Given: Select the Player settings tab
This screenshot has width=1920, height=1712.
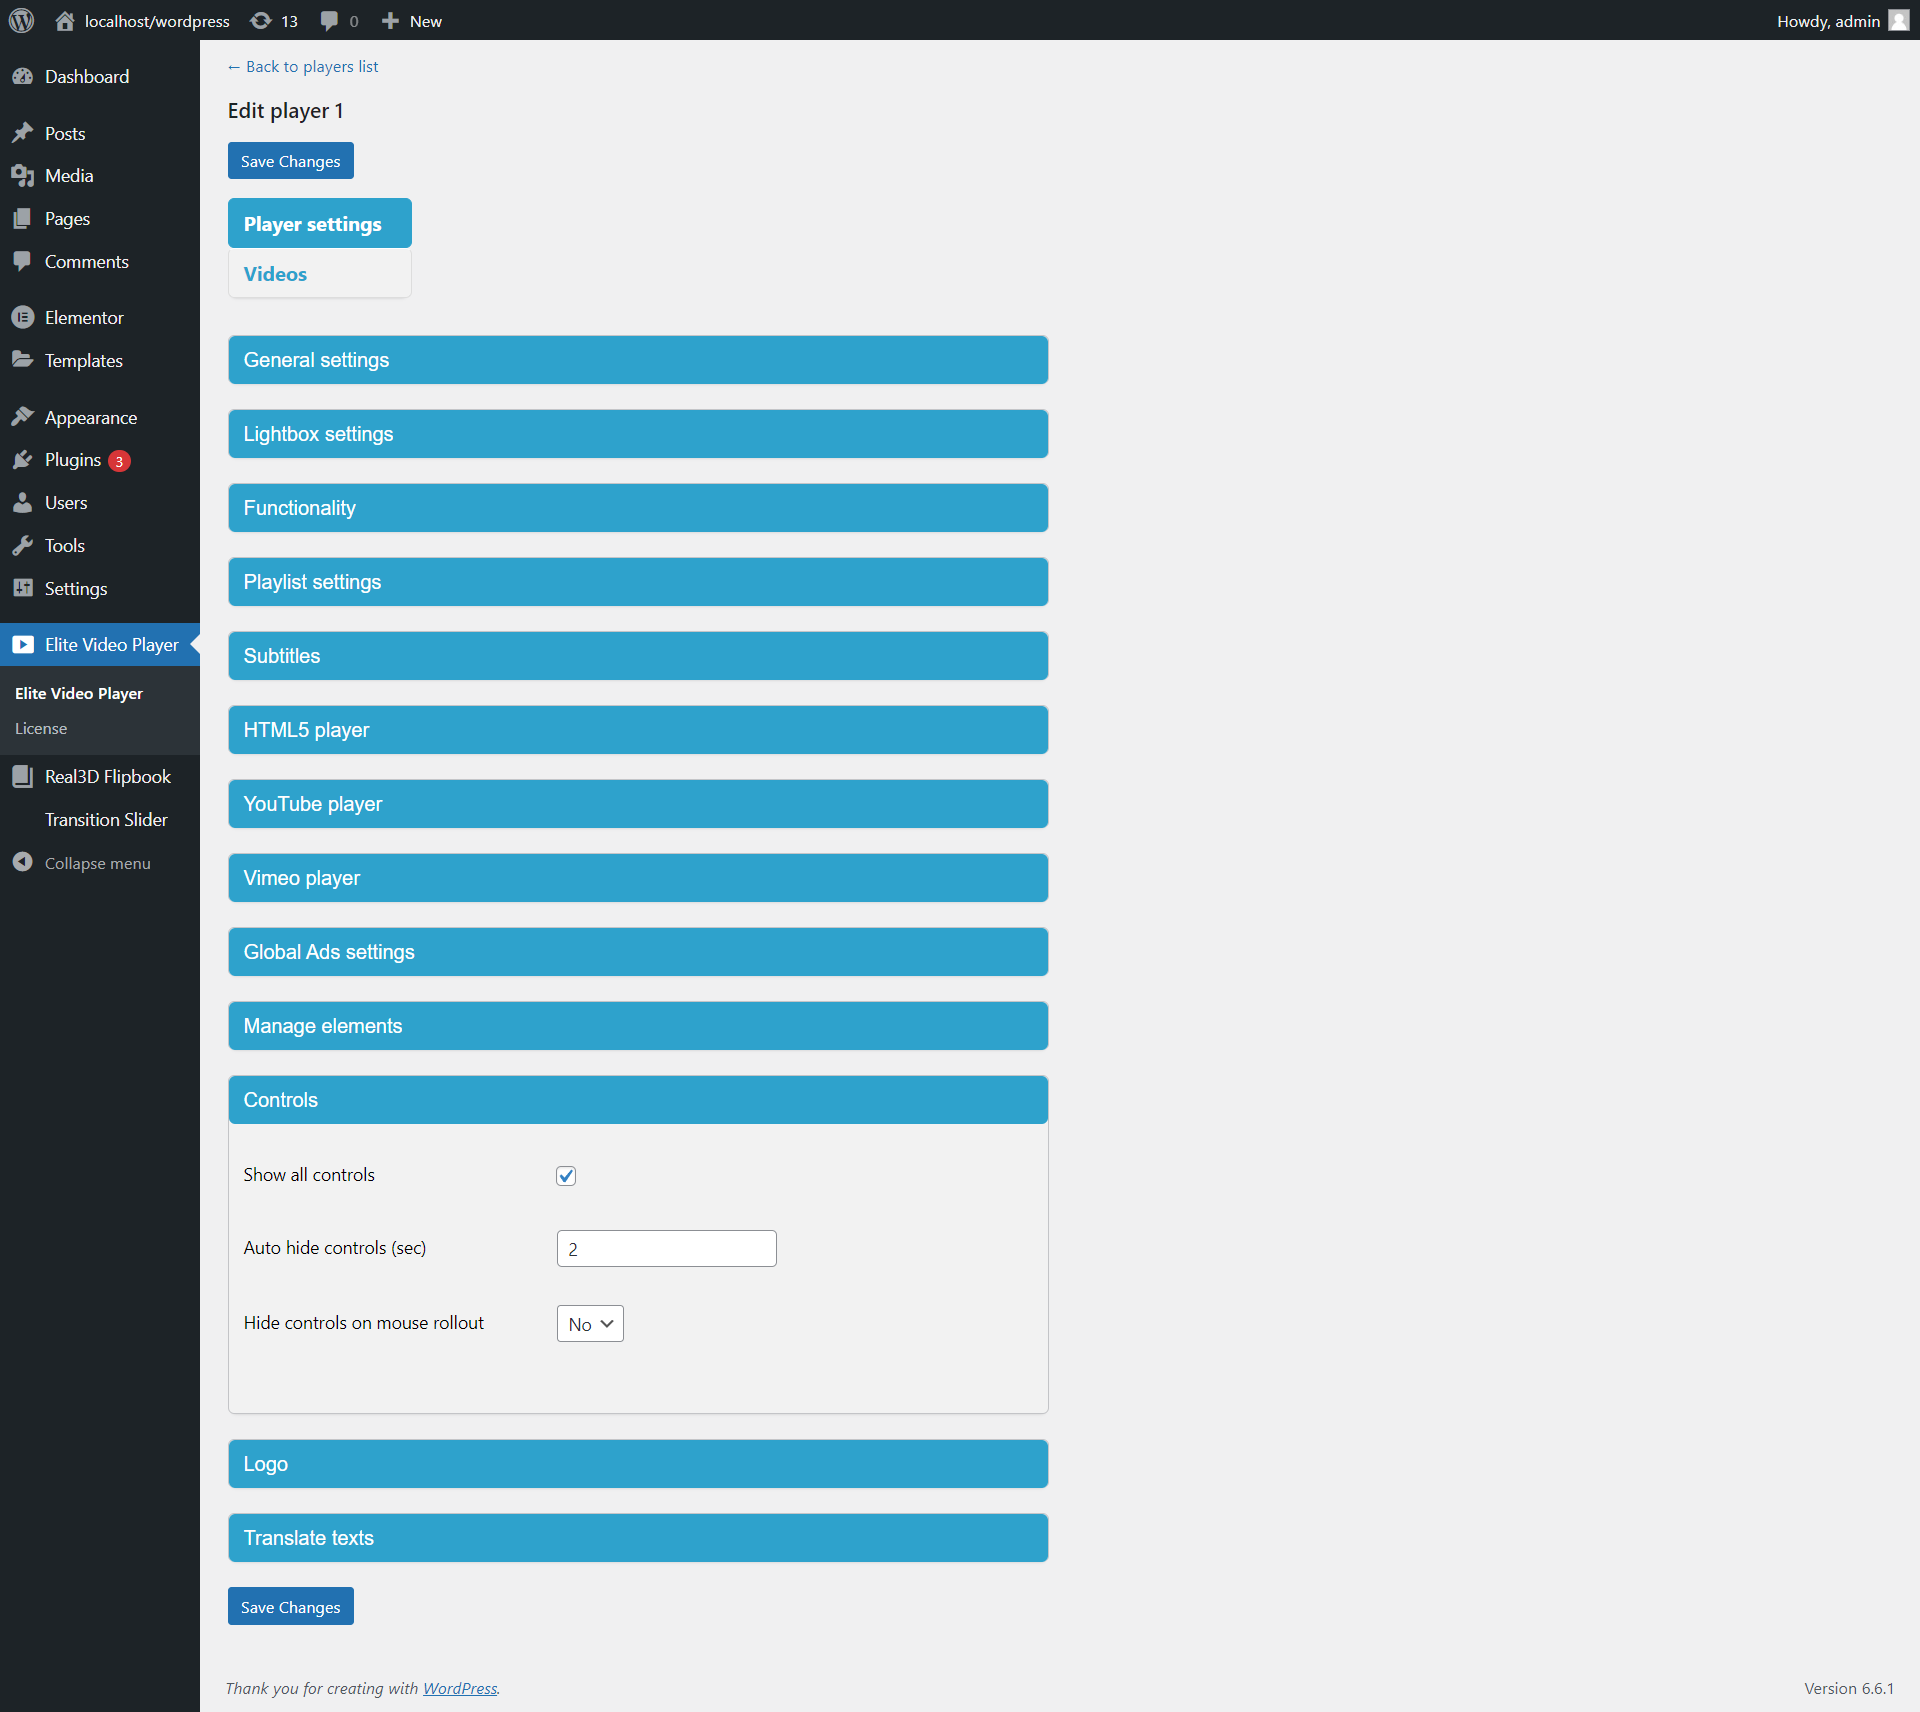Looking at the screenshot, I should (x=313, y=224).
